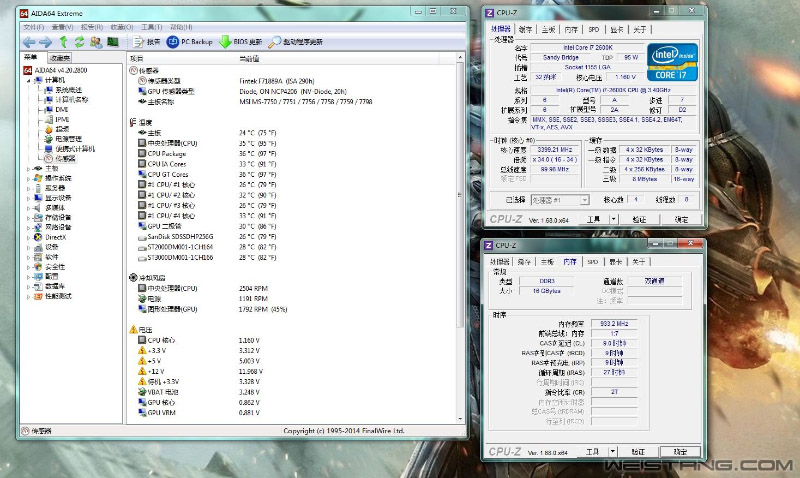800x478 pixels.
Task: Open tools dropdown arrow in upper CPU-Z
Action: pos(614,219)
